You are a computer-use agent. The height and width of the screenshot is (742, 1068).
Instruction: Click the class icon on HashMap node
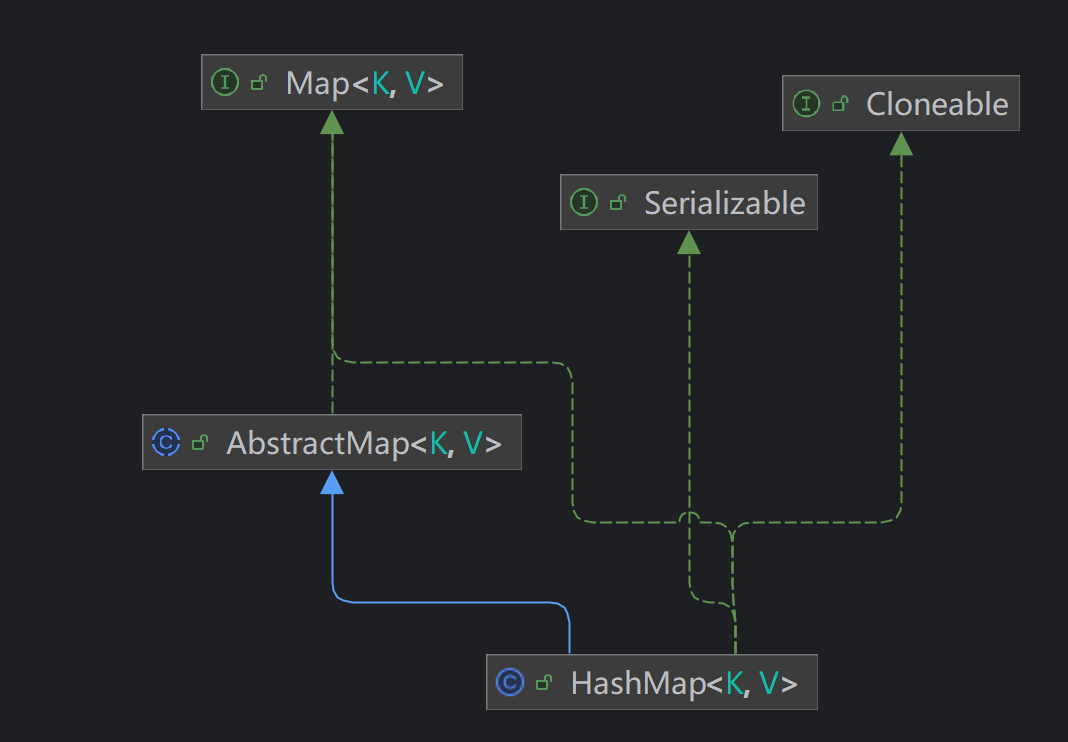510,682
